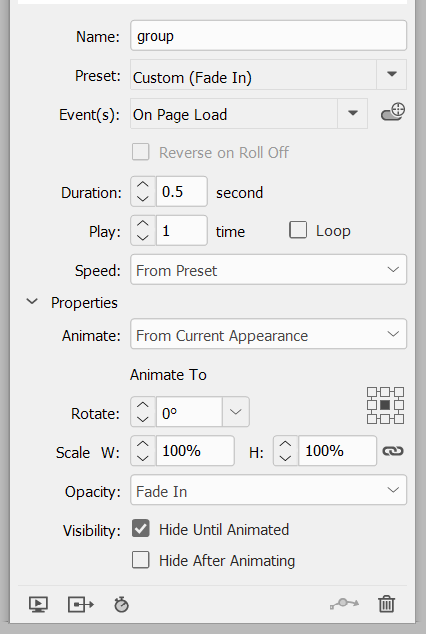Increase Duration with the up stepper arrow
Screen dimensions: 426x634
[x=143, y=184]
